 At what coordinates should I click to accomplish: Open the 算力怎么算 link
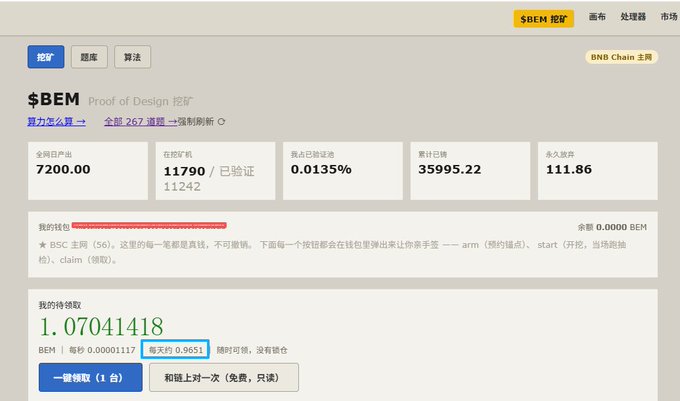56,122
